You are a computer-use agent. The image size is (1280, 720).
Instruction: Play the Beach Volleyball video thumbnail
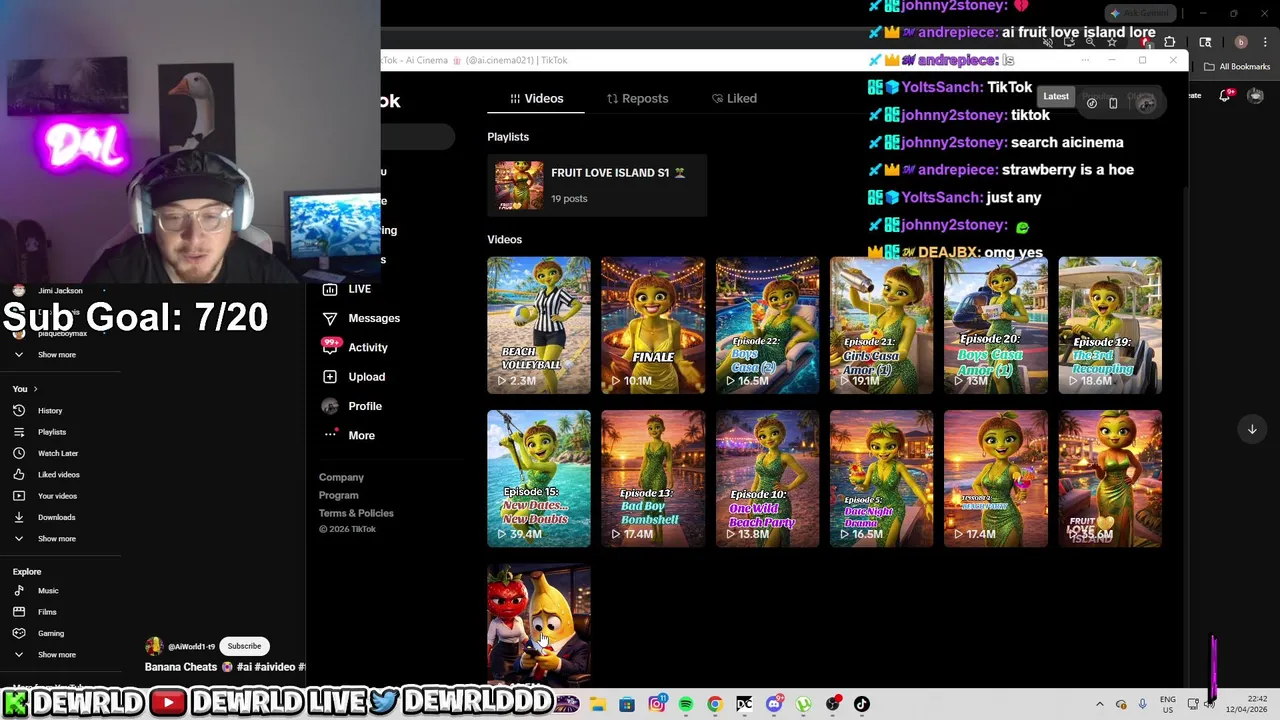(x=539, y=325)
